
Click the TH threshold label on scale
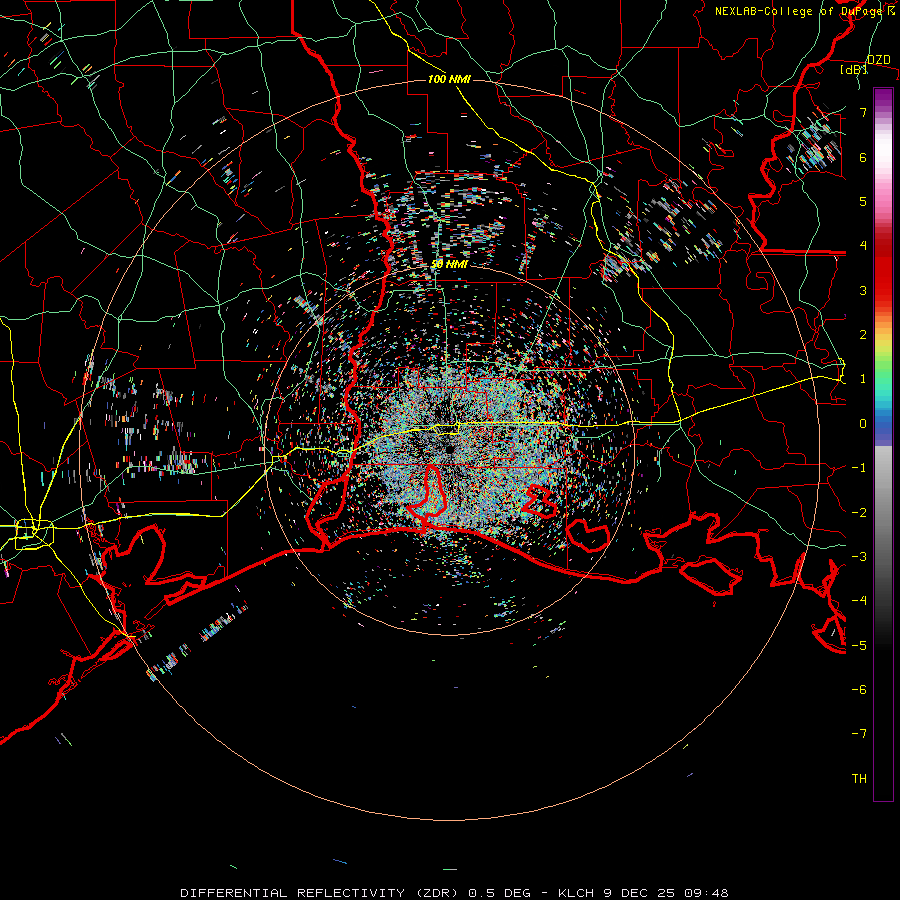[859, 778]
